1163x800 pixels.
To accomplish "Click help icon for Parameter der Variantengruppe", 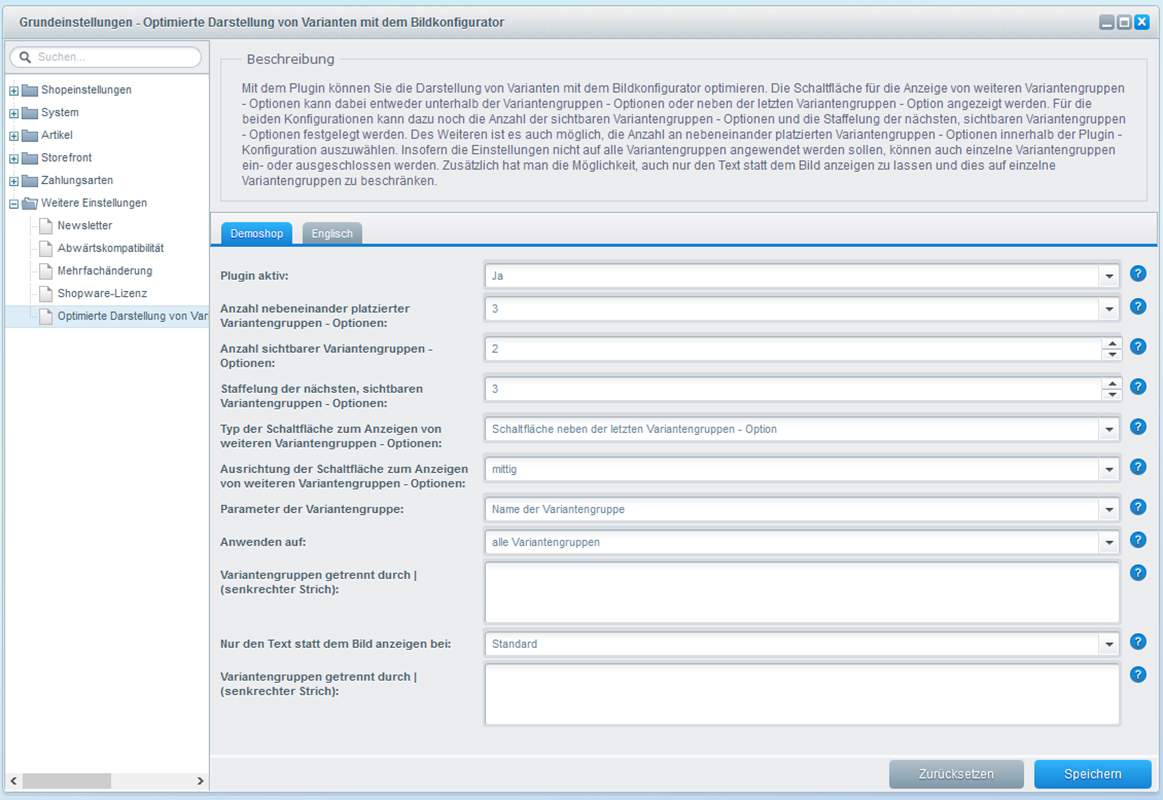I will pyautogui.click(x=1138, y=507).
